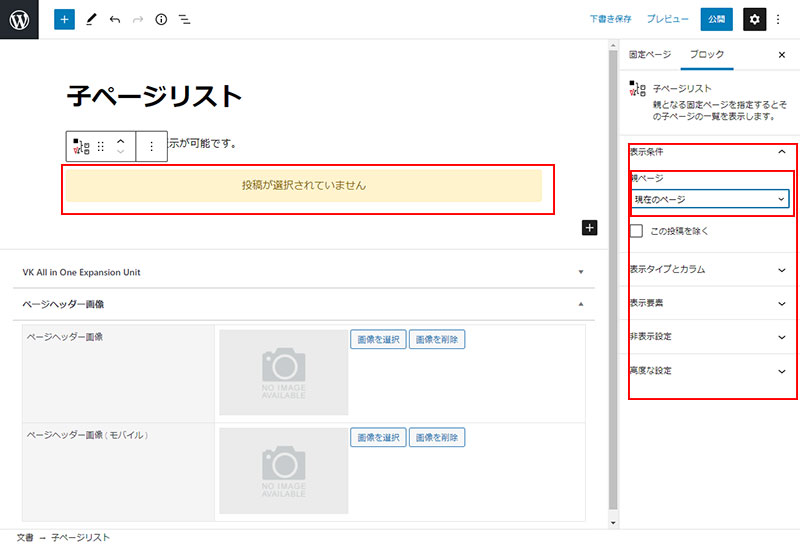800x545 pixels.
Task: Expand the 表示タイプとカラム panel
Action: (x=710, y=269)
